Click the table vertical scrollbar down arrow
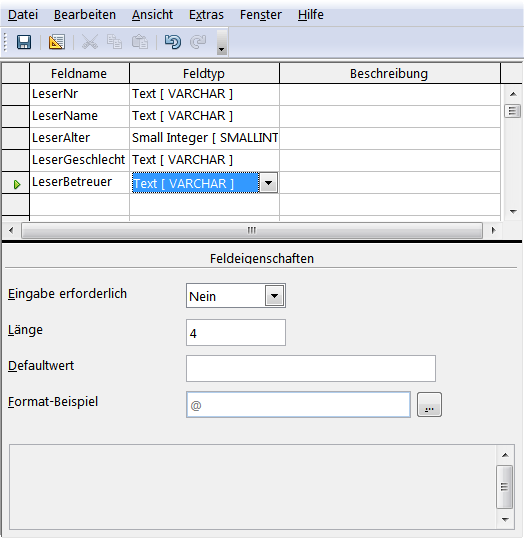 point(513,212)
